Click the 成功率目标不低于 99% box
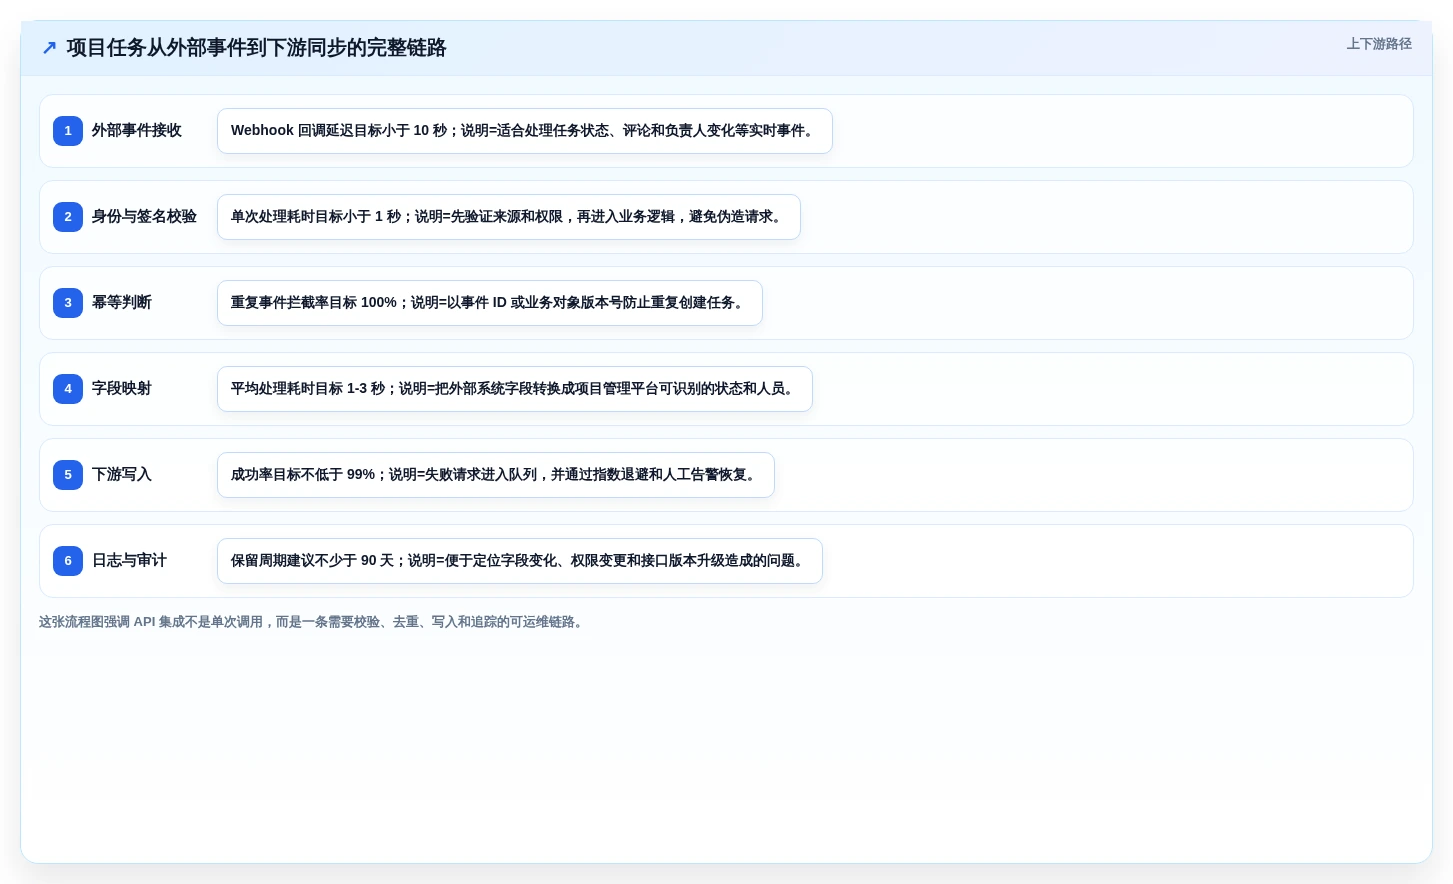 [496, 475]
